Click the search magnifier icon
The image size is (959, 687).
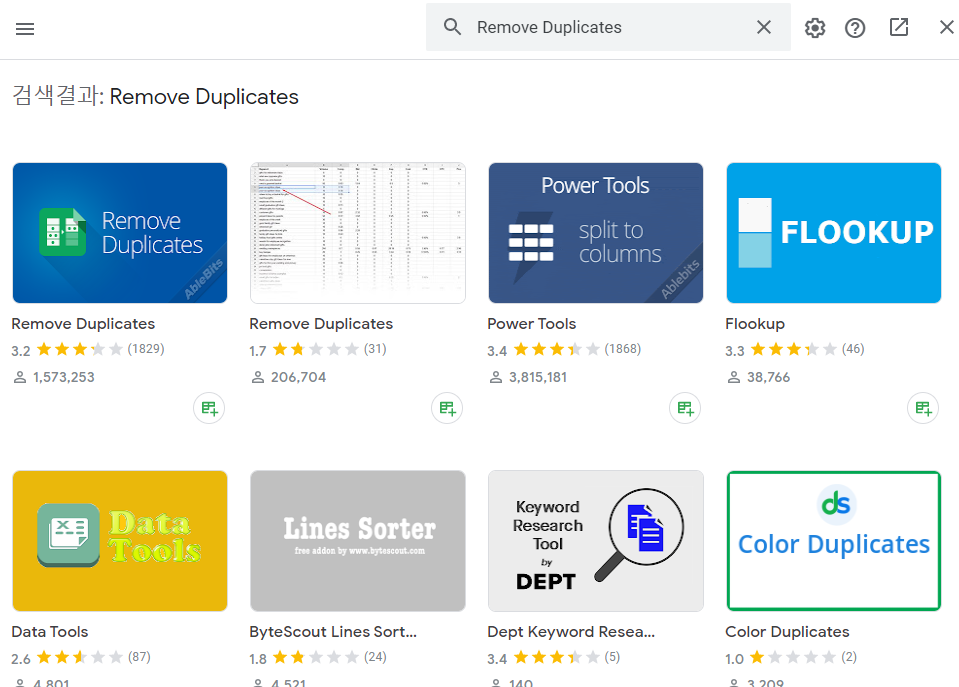tap(453, 27)
